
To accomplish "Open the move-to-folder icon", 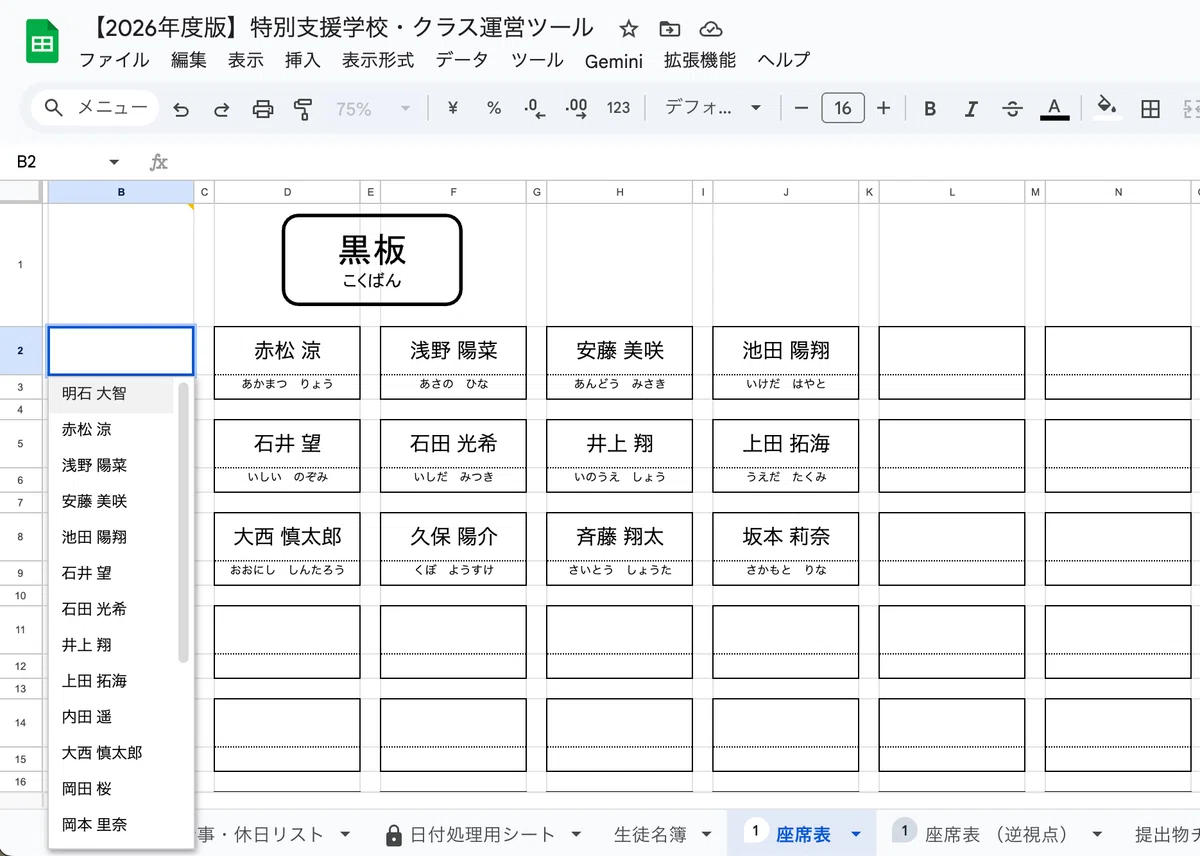I will [x=669, y=29].
